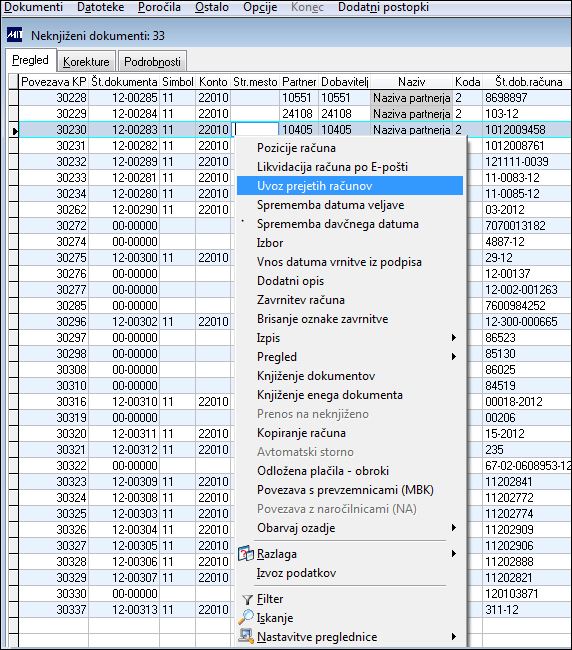572x650 pixels.
Task: Expand the Izpis submenu arrow
Action: click(x=454, y=337)
